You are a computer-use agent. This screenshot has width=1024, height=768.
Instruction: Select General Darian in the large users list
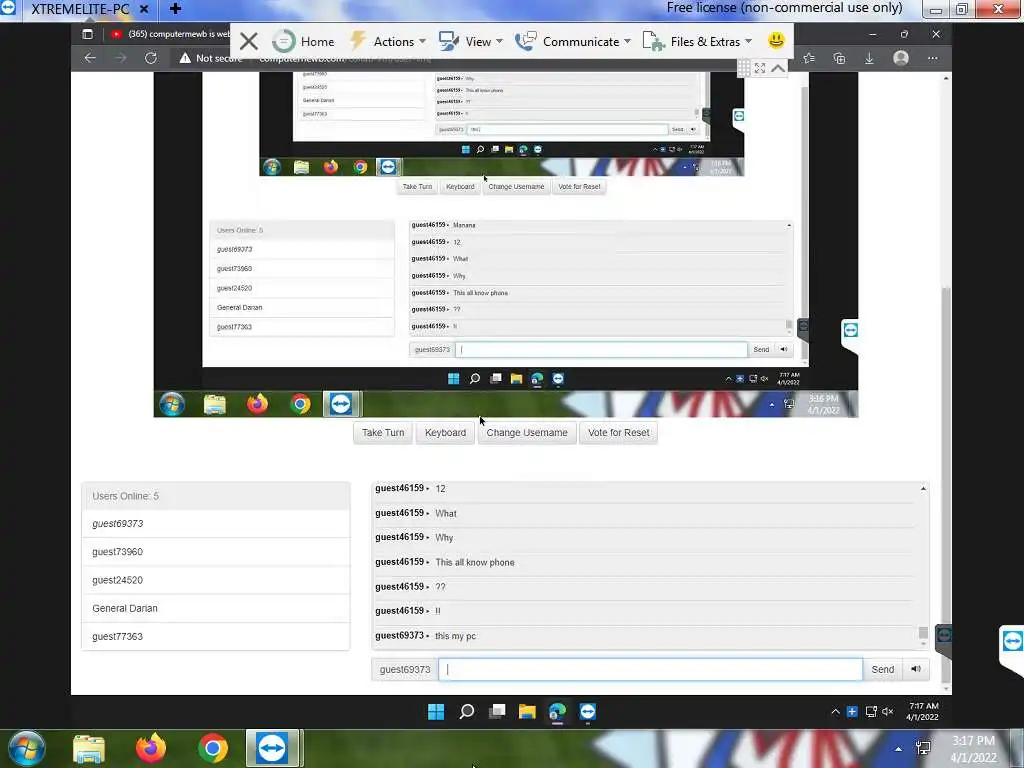216,608
